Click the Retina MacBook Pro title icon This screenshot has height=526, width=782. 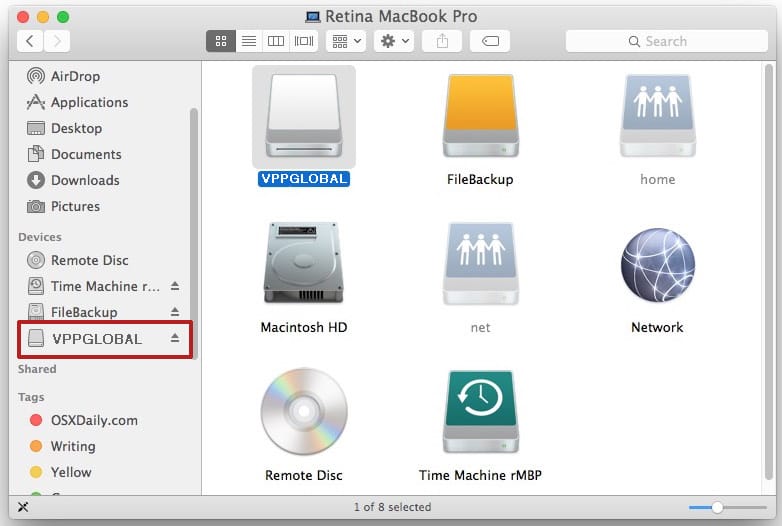313,16
